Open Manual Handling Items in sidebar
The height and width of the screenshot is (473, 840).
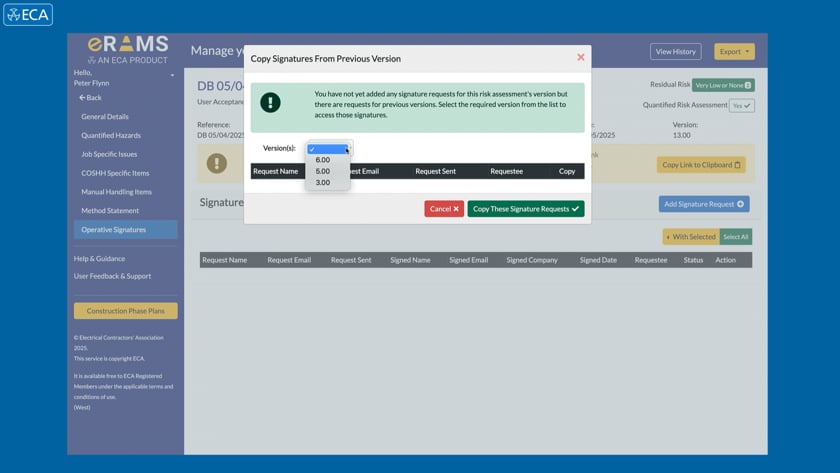116,192
